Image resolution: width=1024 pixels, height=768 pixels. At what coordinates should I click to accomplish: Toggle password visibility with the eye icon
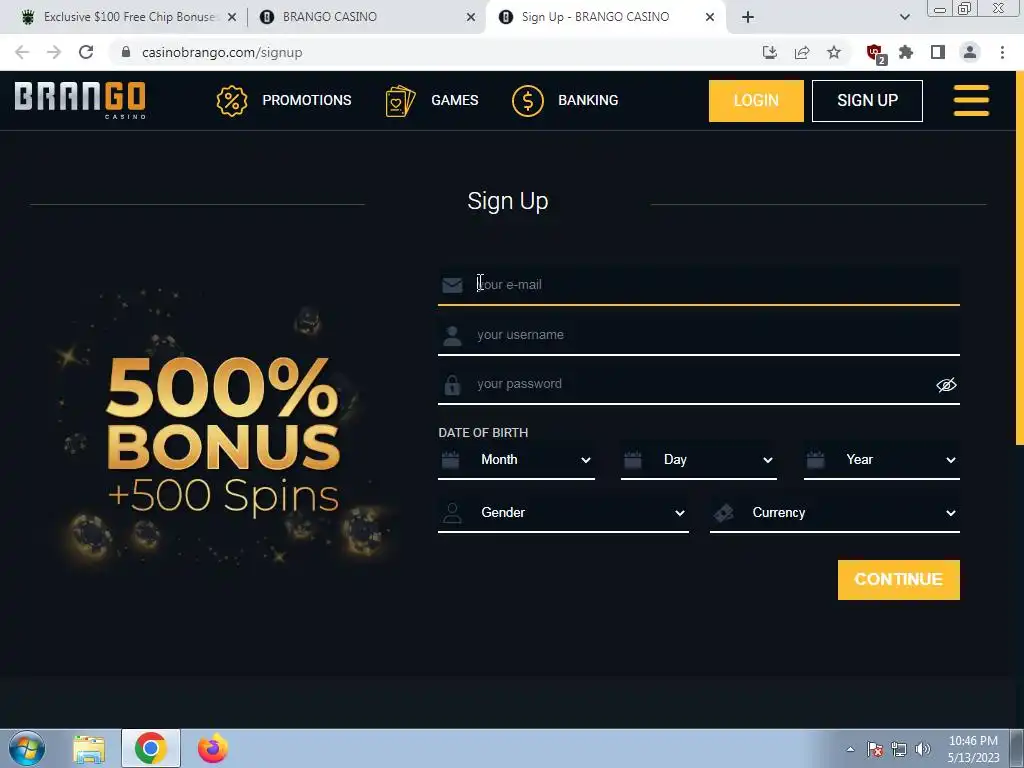(946, 385)
